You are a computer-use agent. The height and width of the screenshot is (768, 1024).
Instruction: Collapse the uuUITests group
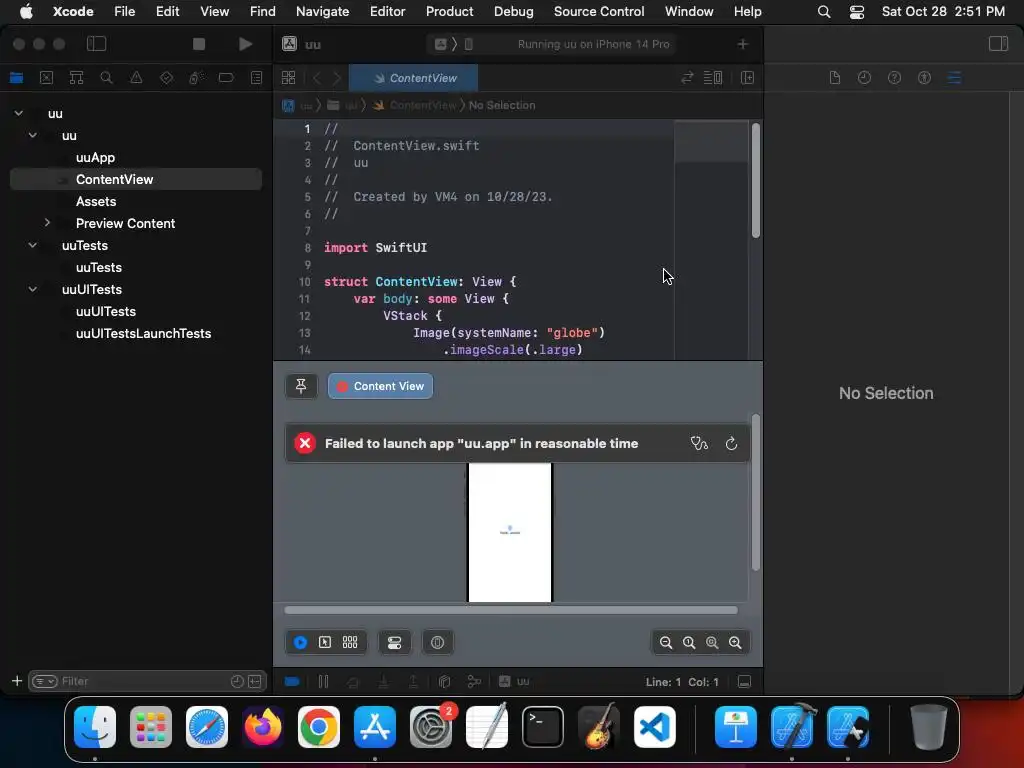click(x=33, y=289)
